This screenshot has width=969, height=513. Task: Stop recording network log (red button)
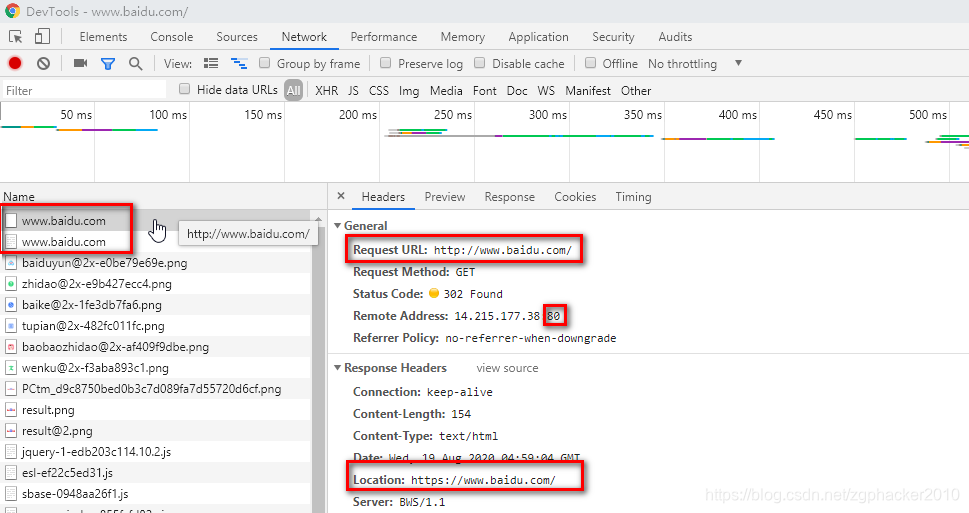pyautogui.click(x=15, y=63)
